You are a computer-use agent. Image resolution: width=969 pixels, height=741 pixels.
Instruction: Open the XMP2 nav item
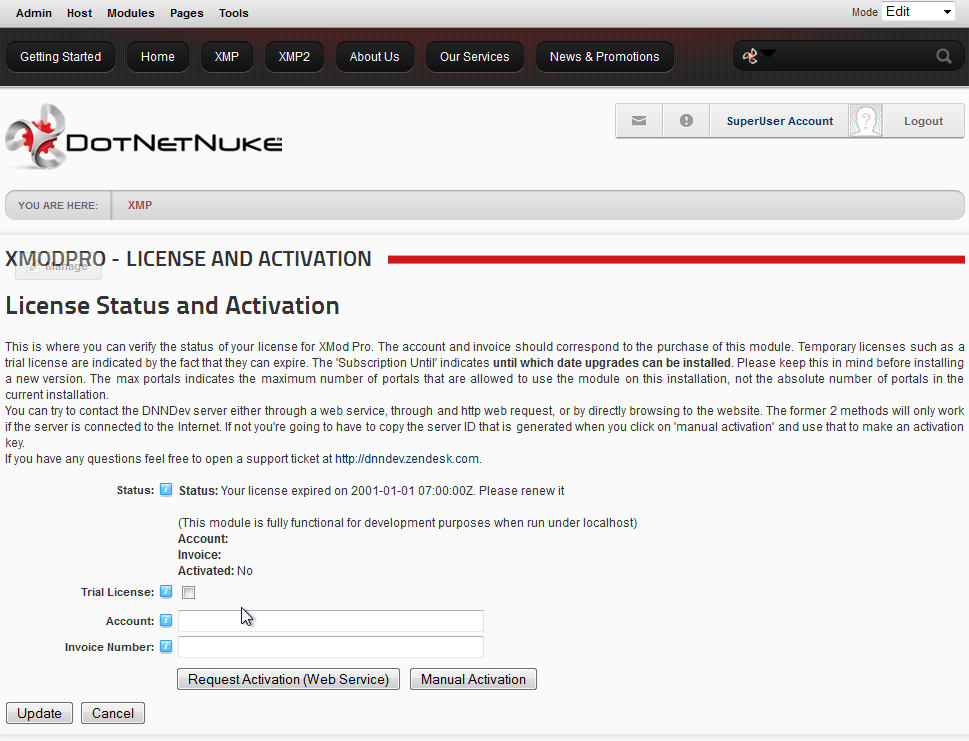(x=294, y=57)
